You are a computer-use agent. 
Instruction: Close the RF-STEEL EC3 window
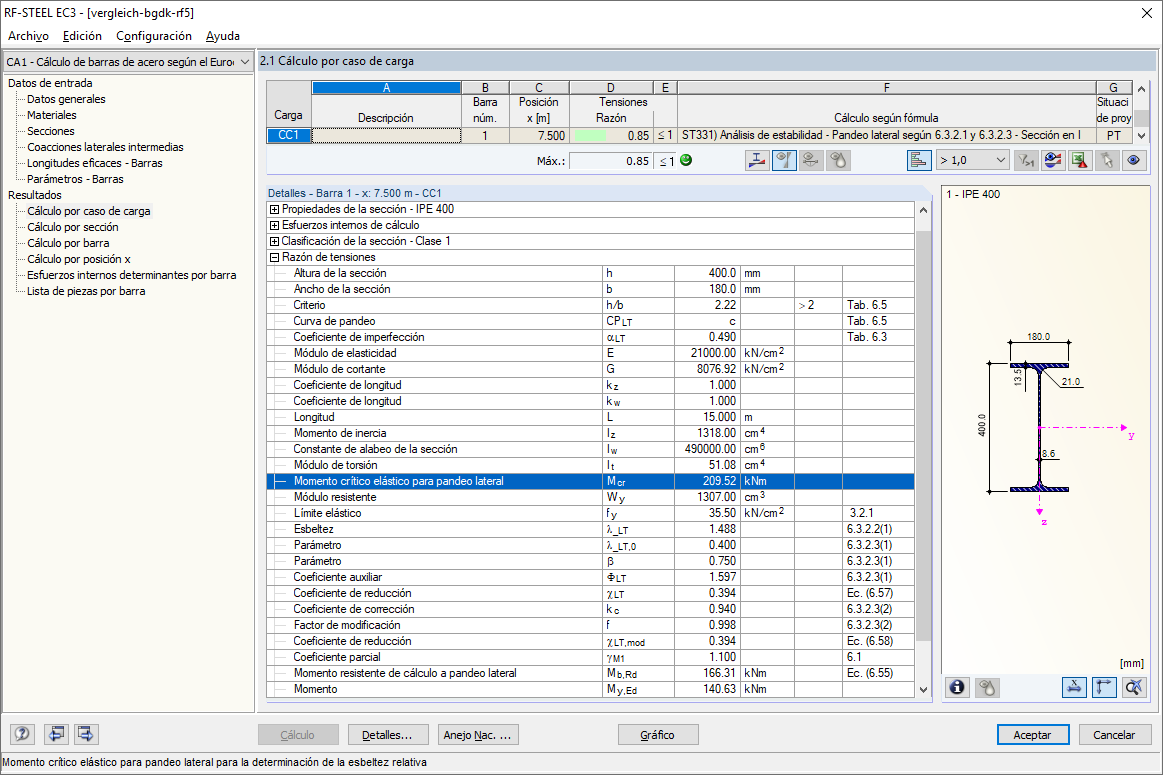pos(1146,13)
